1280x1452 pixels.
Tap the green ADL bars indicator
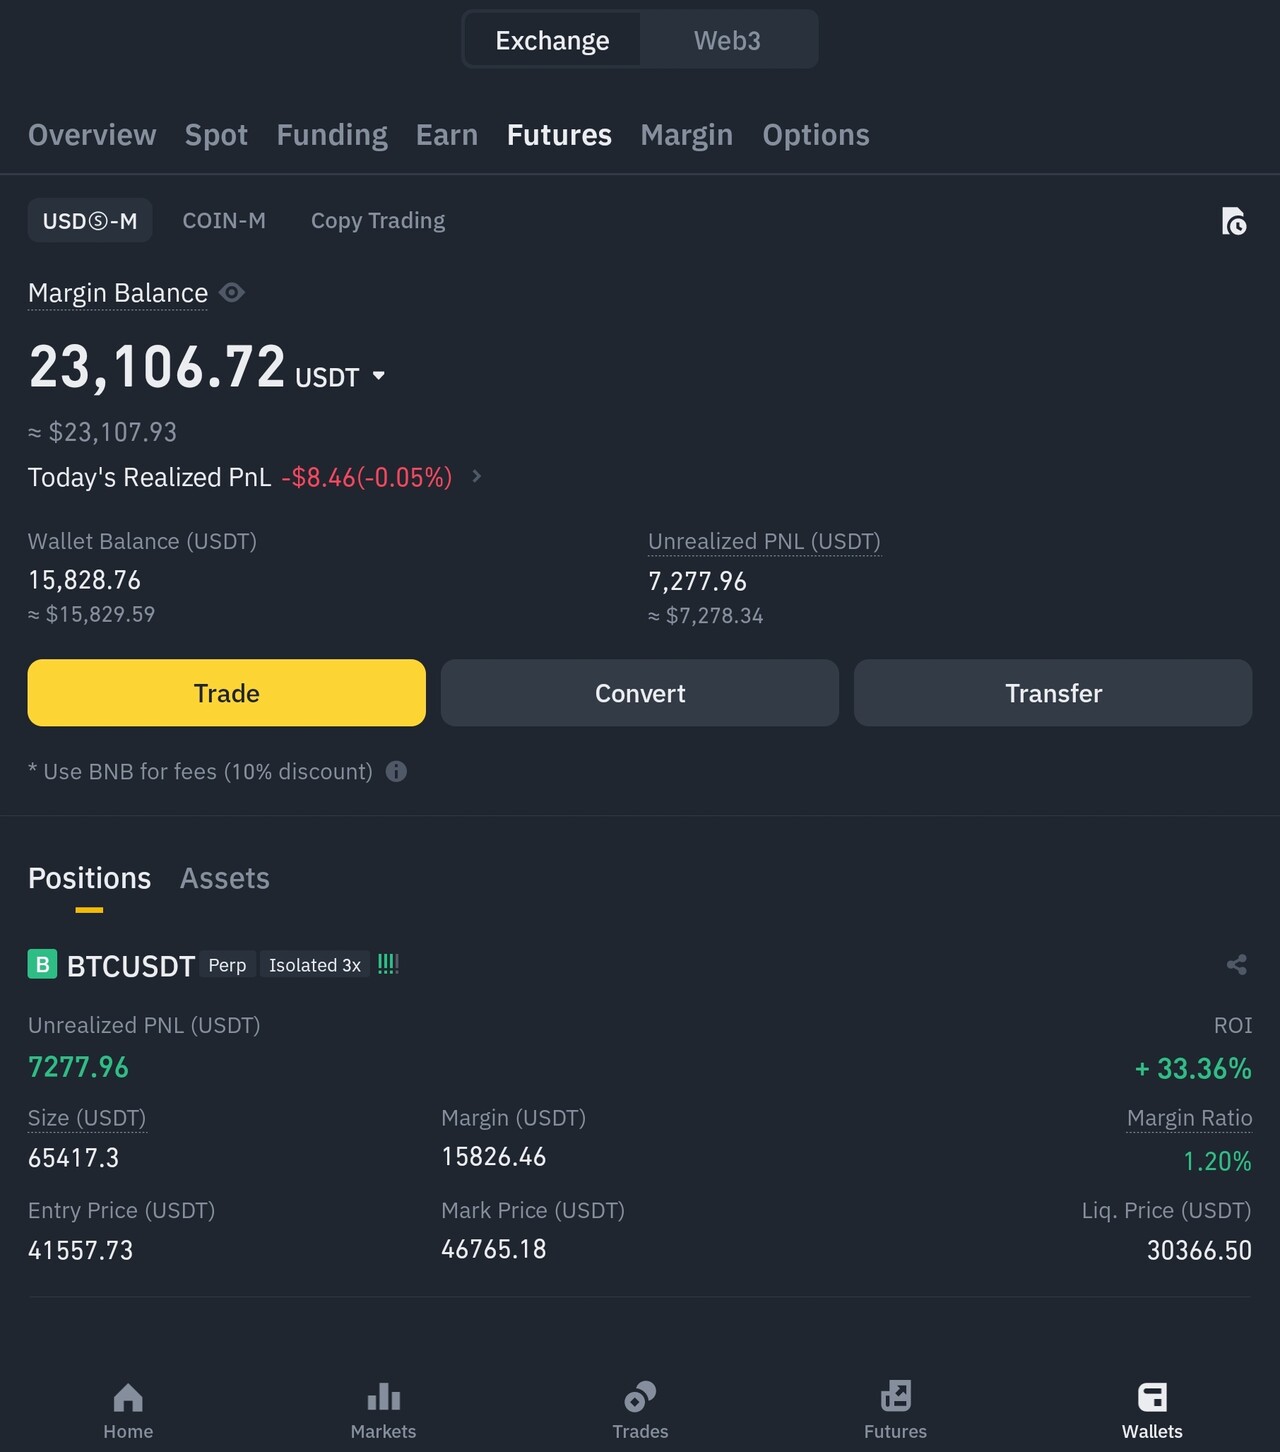pyautogui.click(x=388, y=964)
